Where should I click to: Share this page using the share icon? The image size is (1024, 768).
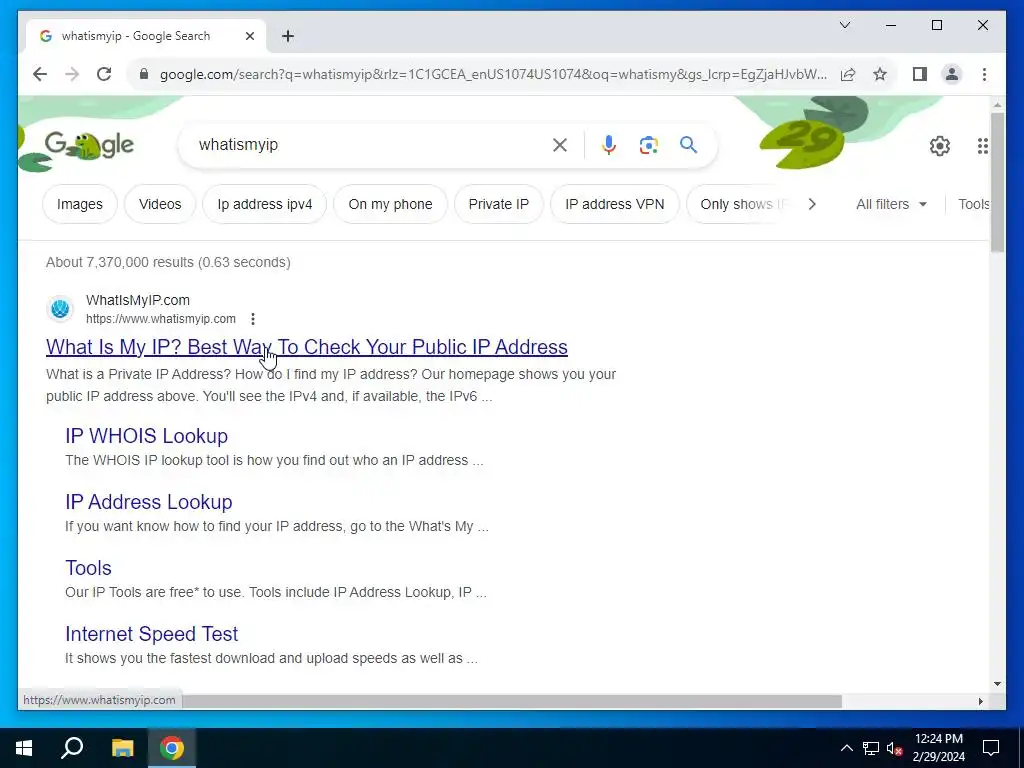click(848, 74)
